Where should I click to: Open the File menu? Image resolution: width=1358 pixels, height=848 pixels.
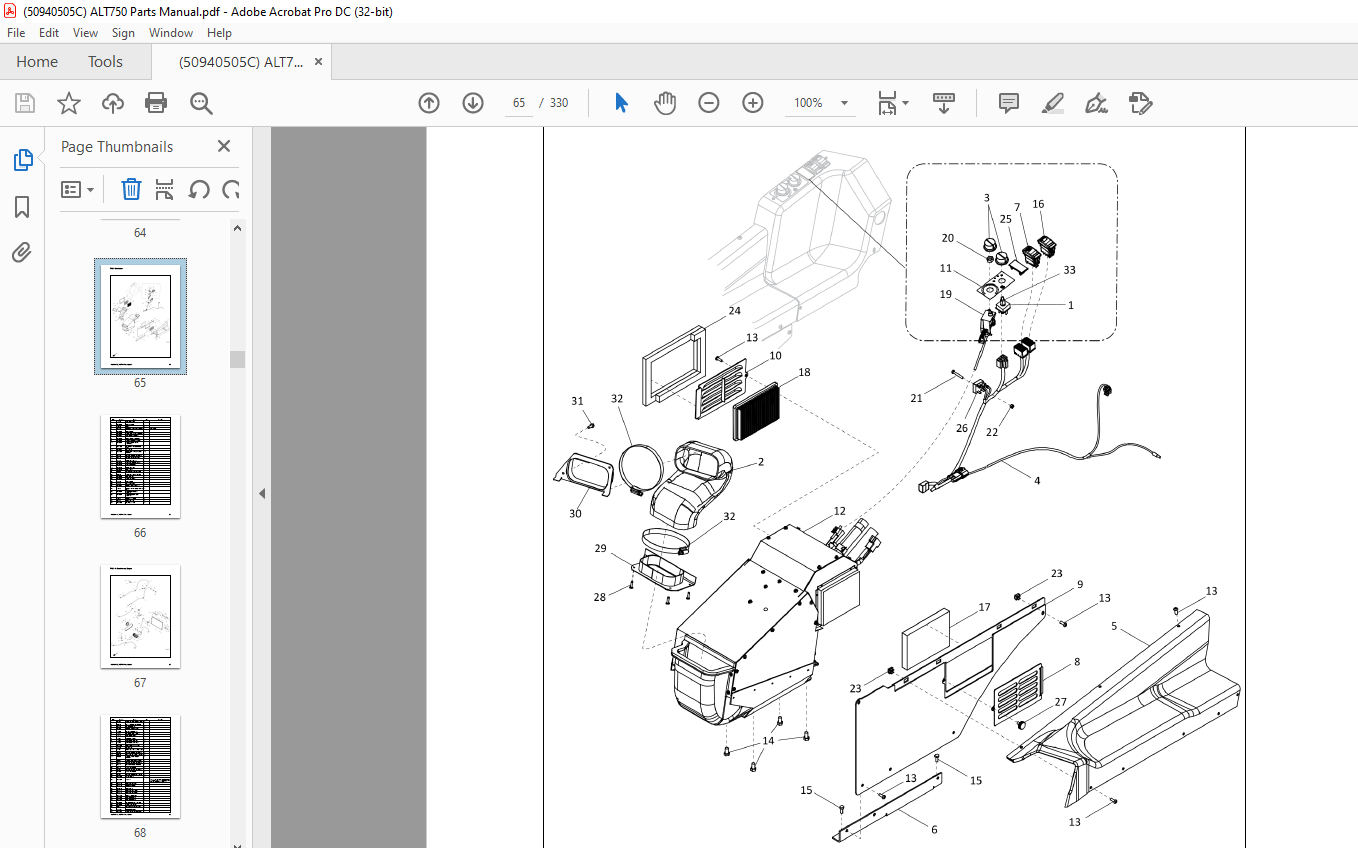point(16,33)
